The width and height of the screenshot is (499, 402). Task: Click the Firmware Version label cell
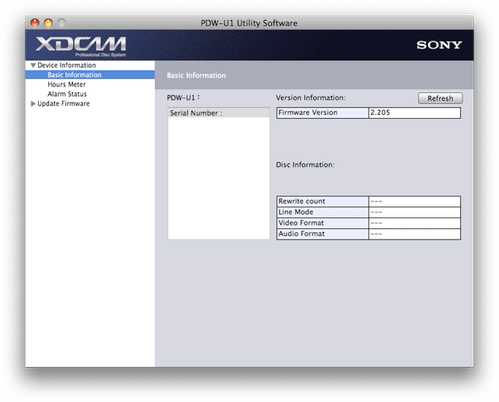pyautogui.click(x=322, y=113)
